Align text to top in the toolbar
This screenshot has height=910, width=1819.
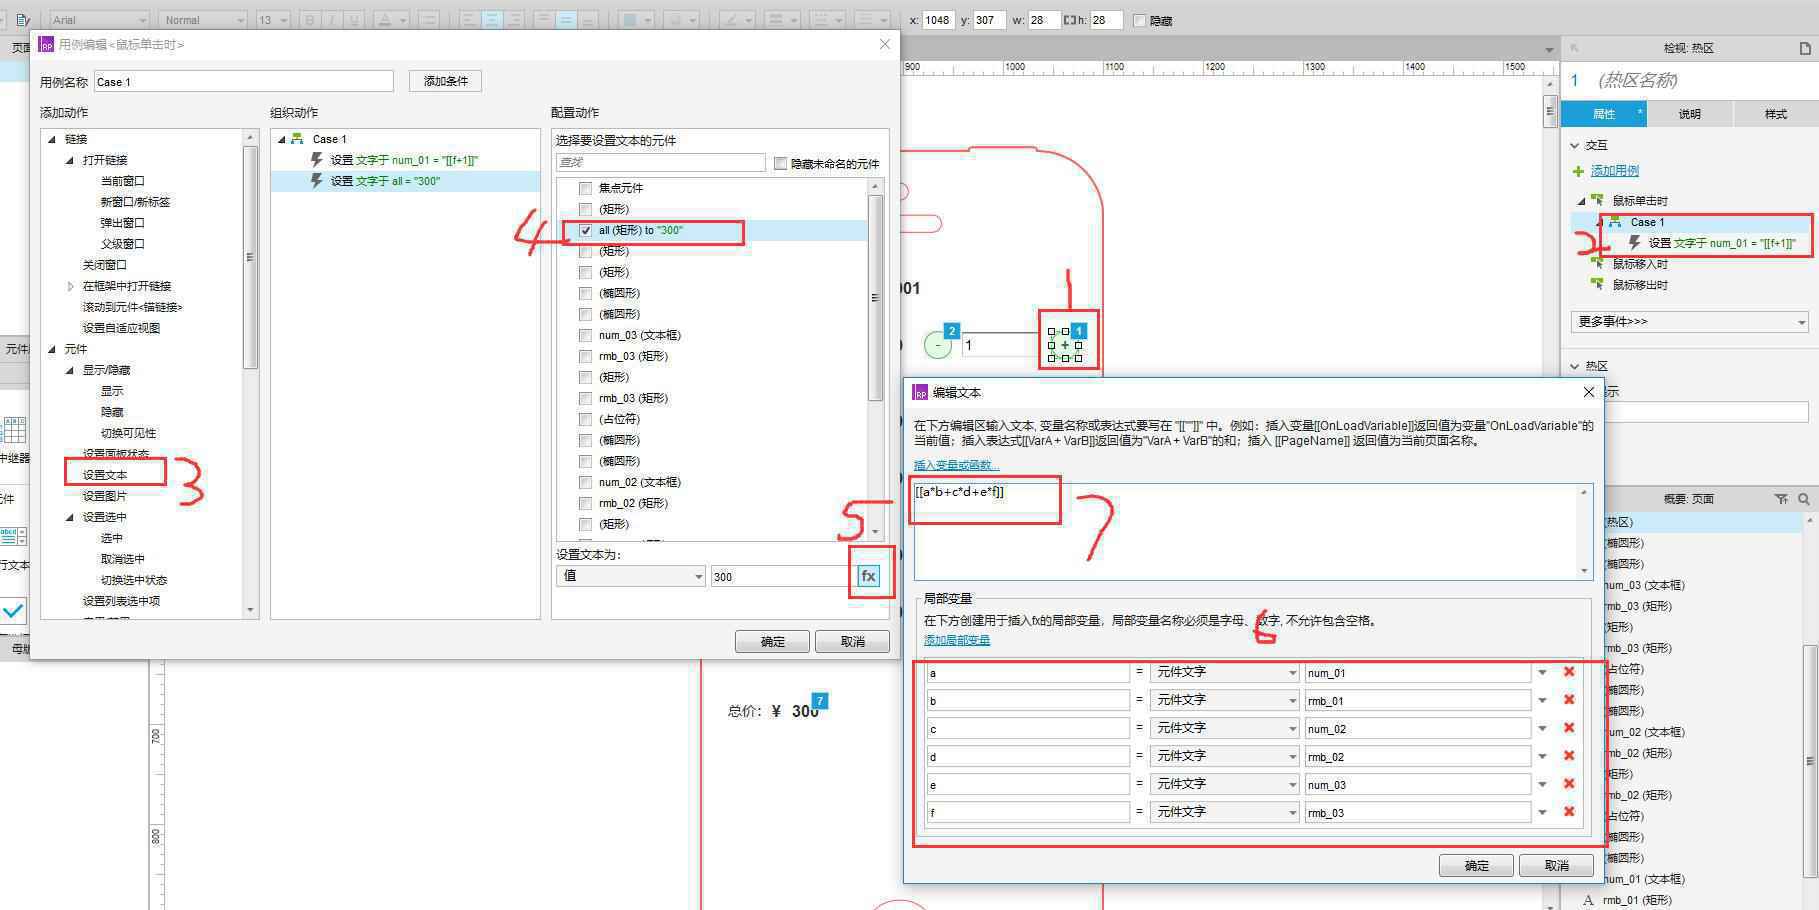pyautogui.click(x=543, y=20)
